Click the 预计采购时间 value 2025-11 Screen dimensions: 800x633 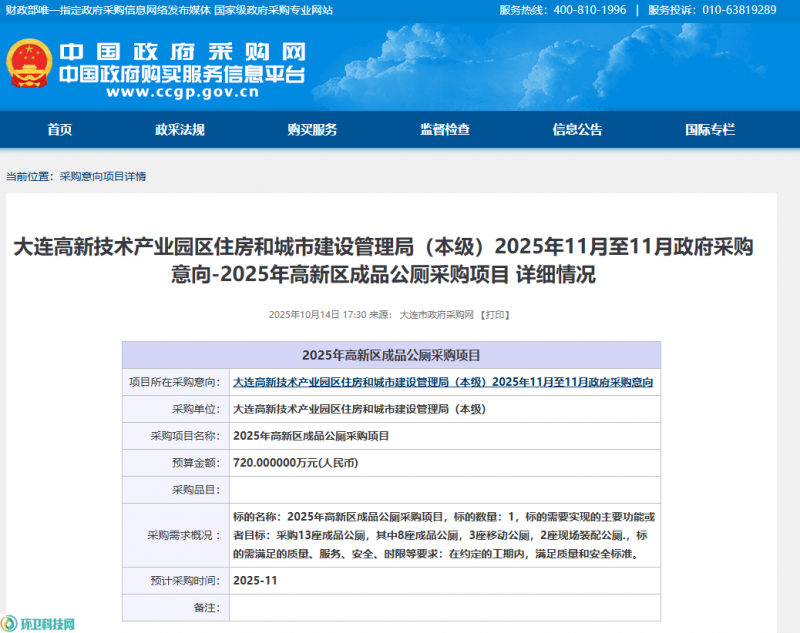253,580
